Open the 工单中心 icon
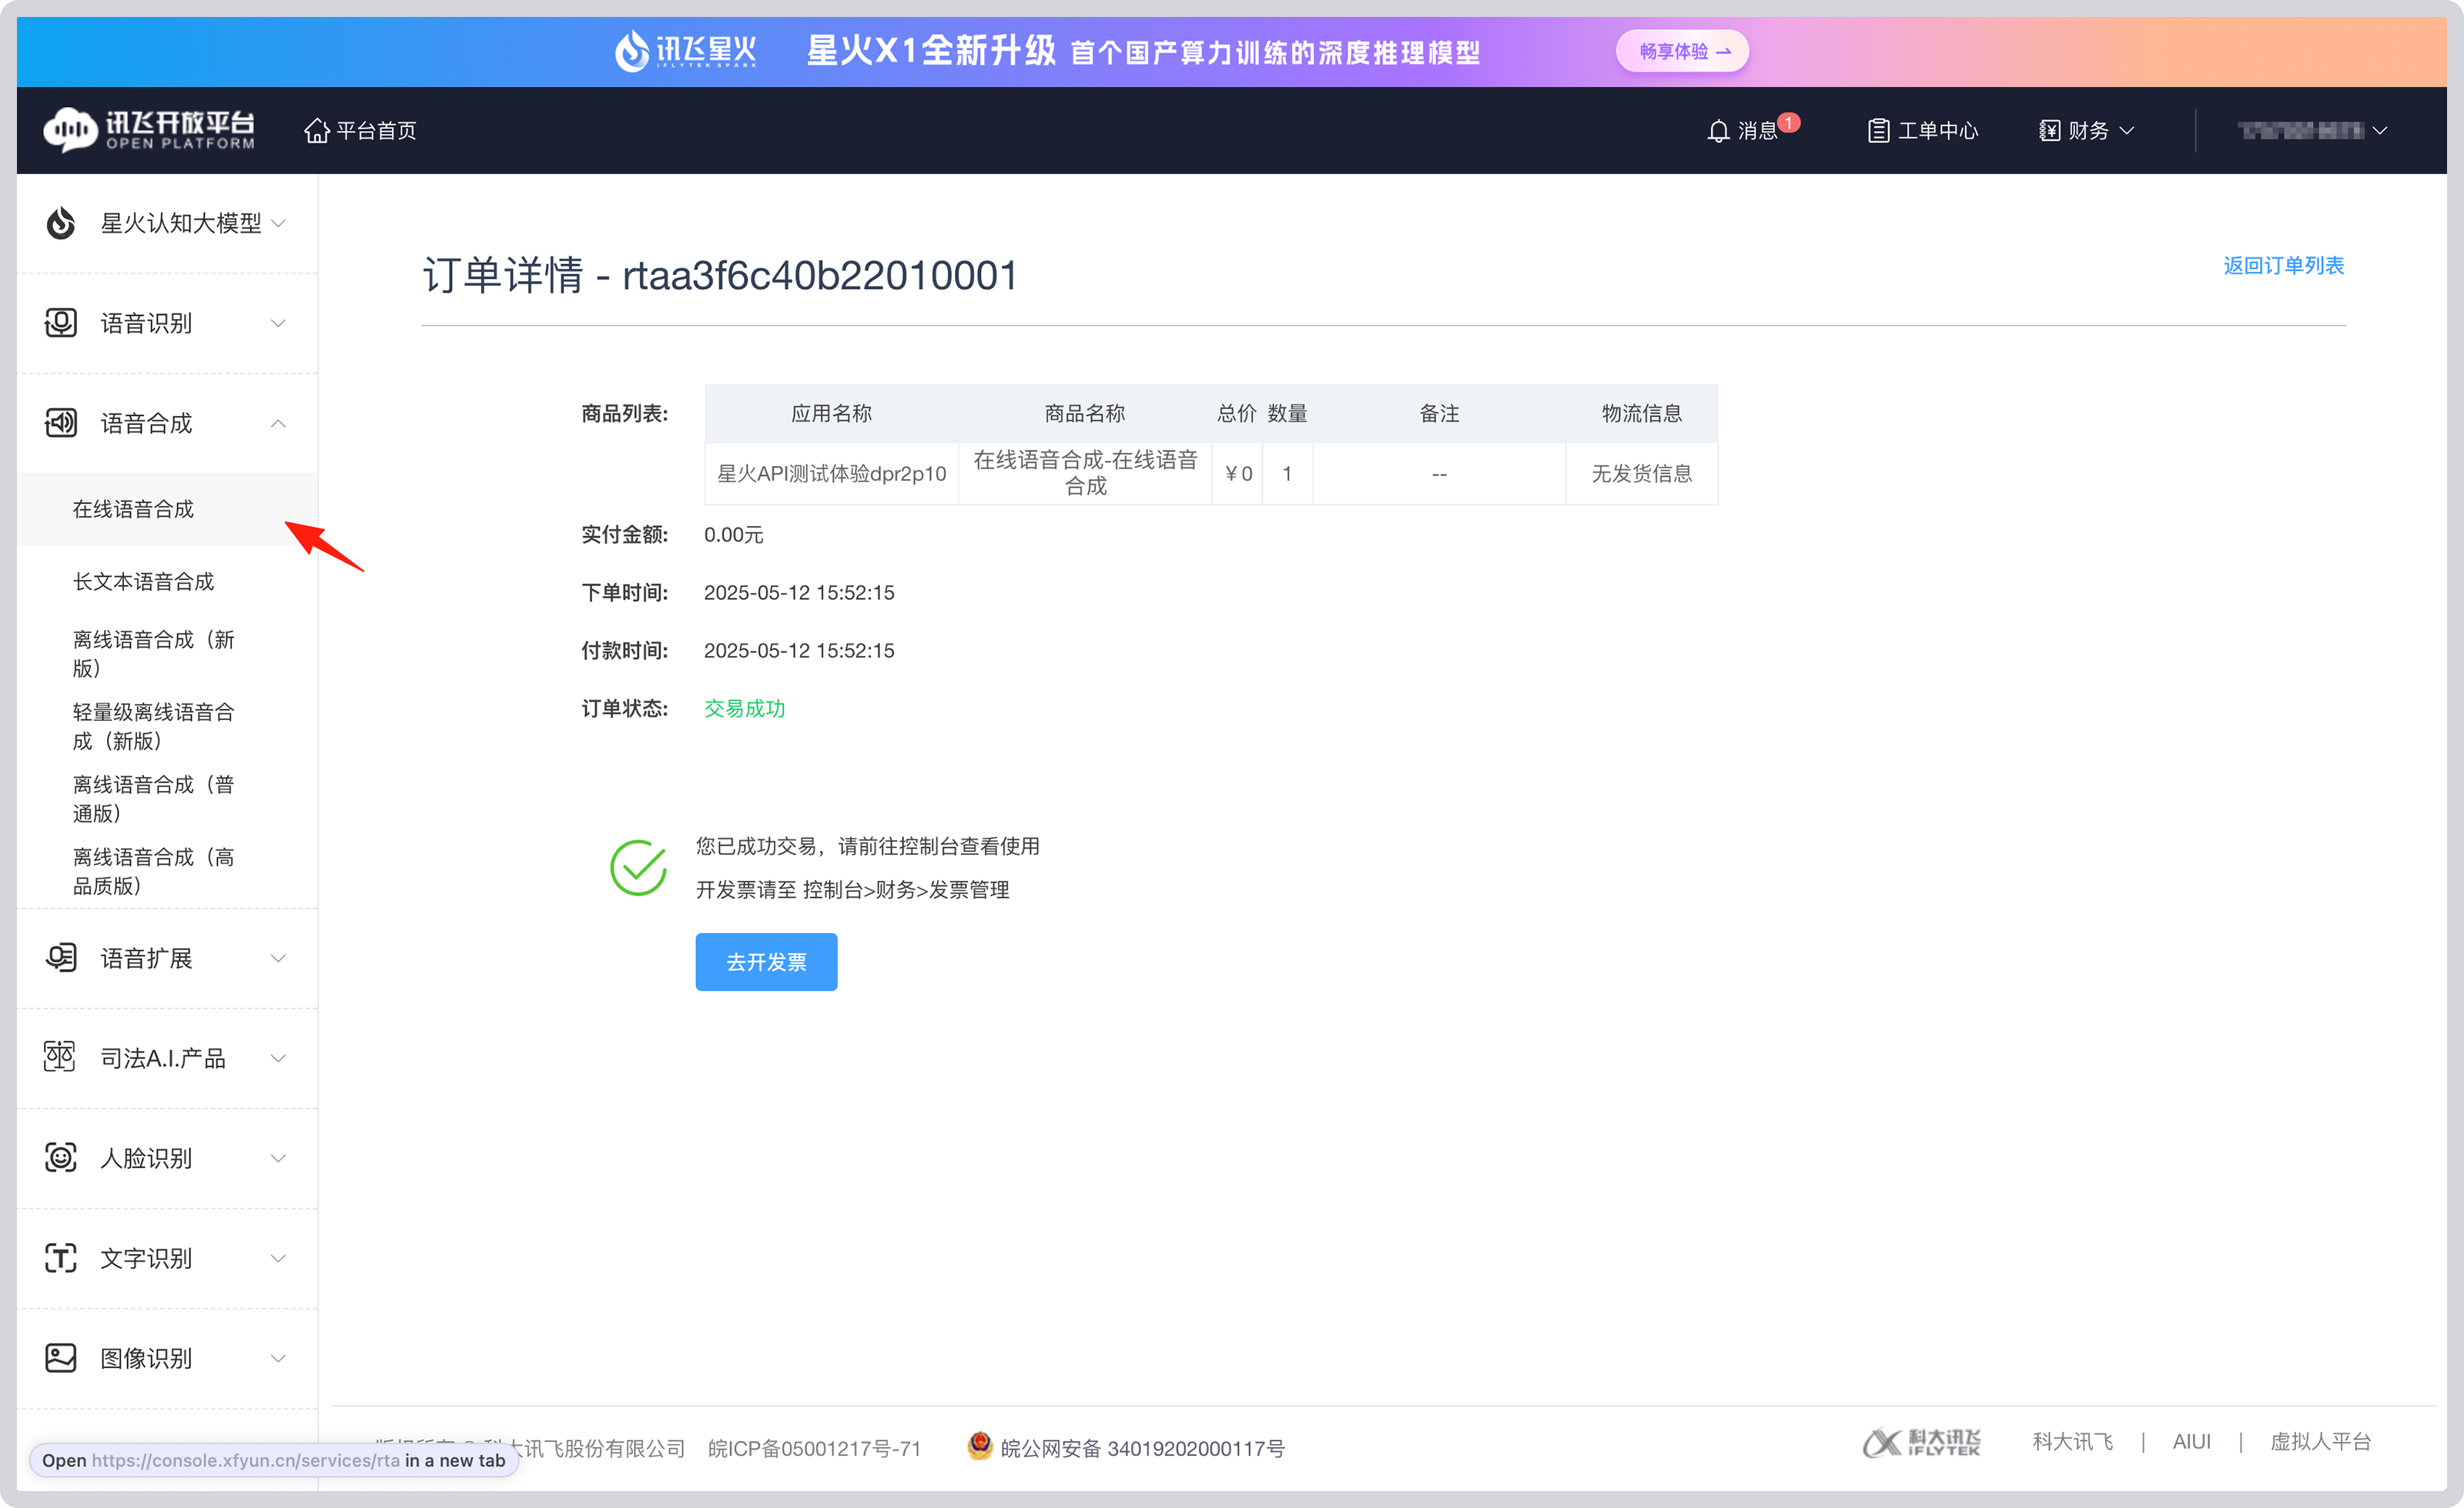This screenshot has width=2464, height=1508. 1877,130
